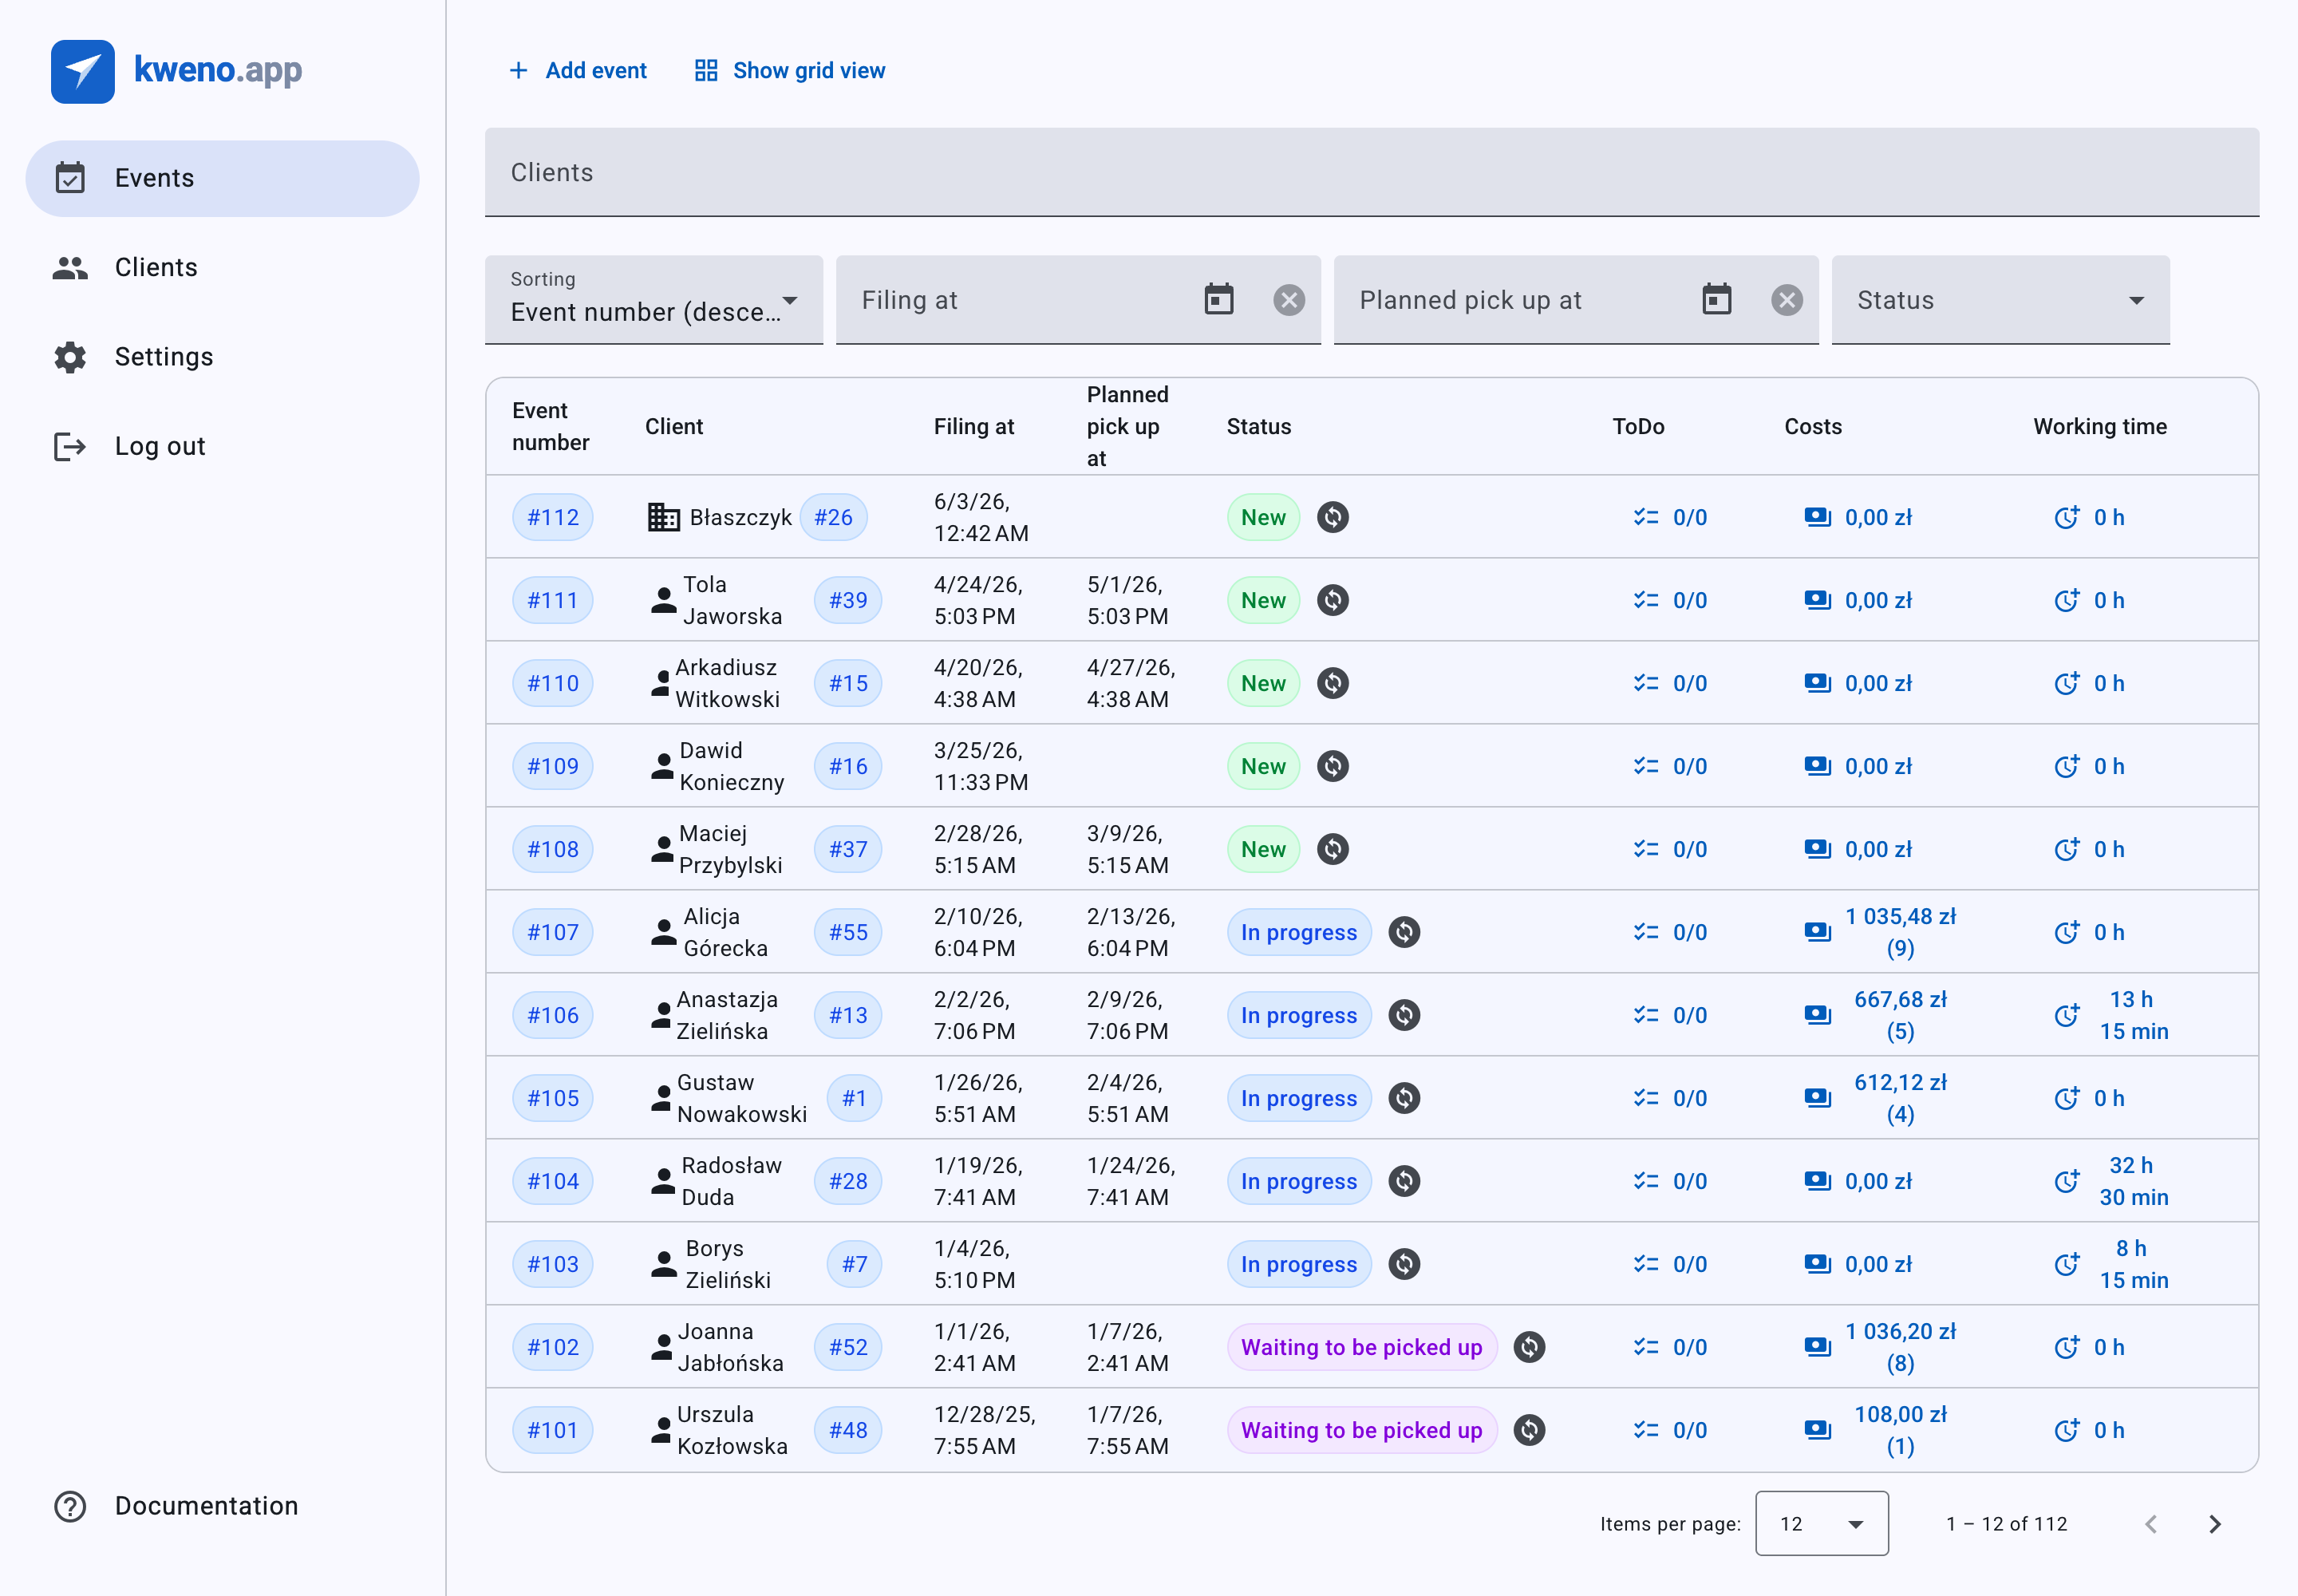This screenshot has width=2298, height=1596.
Task: Click the New status badge of event #110
Action: coord(1263,683)
